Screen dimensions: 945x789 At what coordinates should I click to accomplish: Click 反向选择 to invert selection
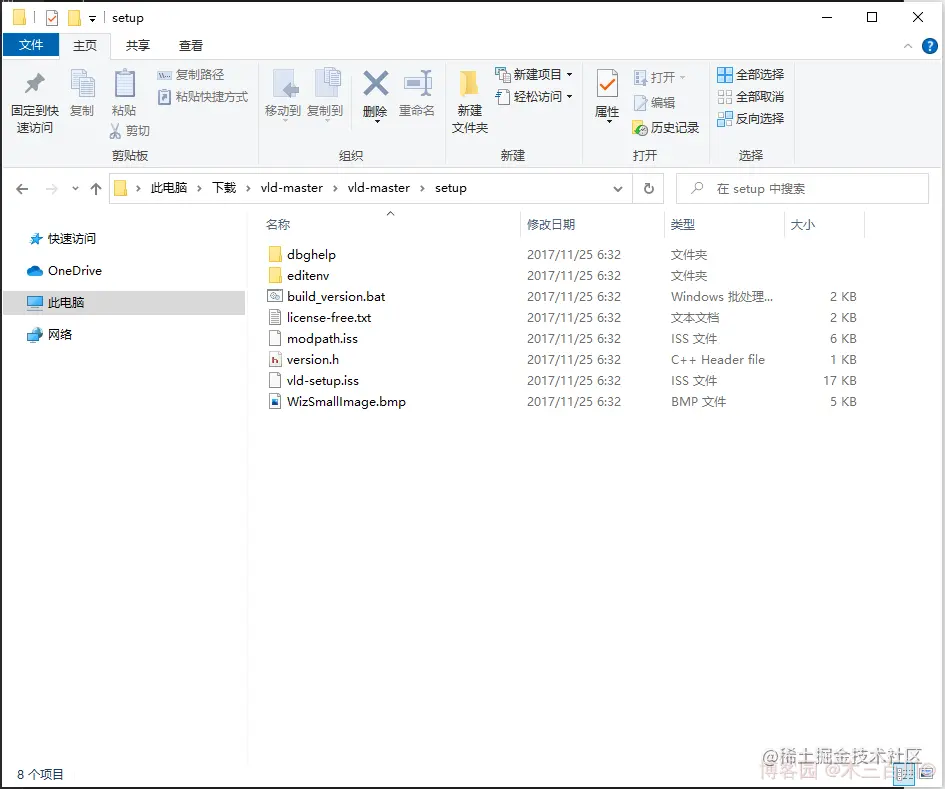pos(751,118)
